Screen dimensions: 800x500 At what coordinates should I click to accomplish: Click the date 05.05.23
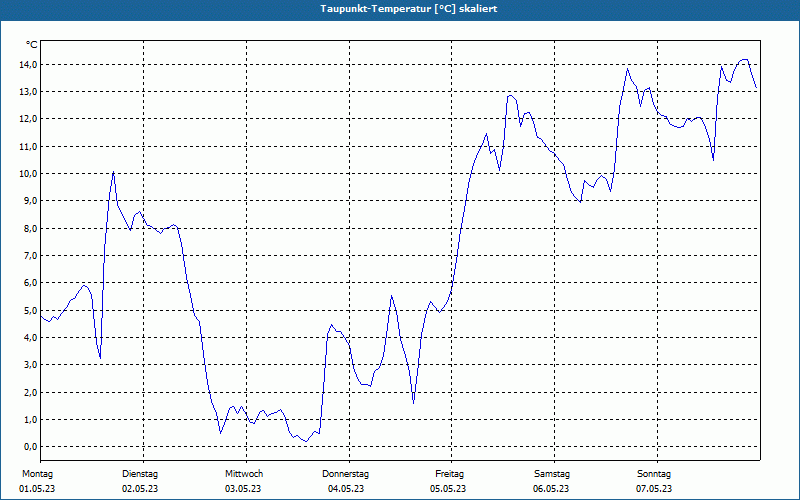[x=448, y=489]
